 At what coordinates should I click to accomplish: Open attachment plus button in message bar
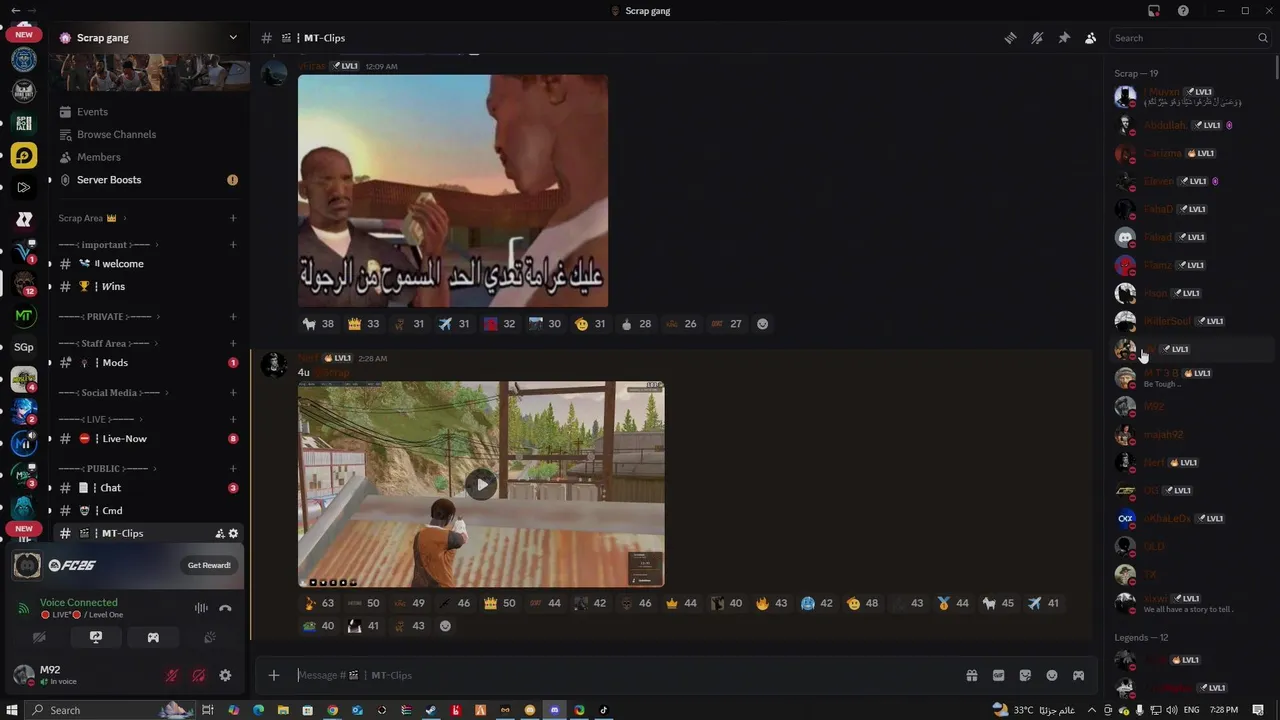tap(274, 675)
